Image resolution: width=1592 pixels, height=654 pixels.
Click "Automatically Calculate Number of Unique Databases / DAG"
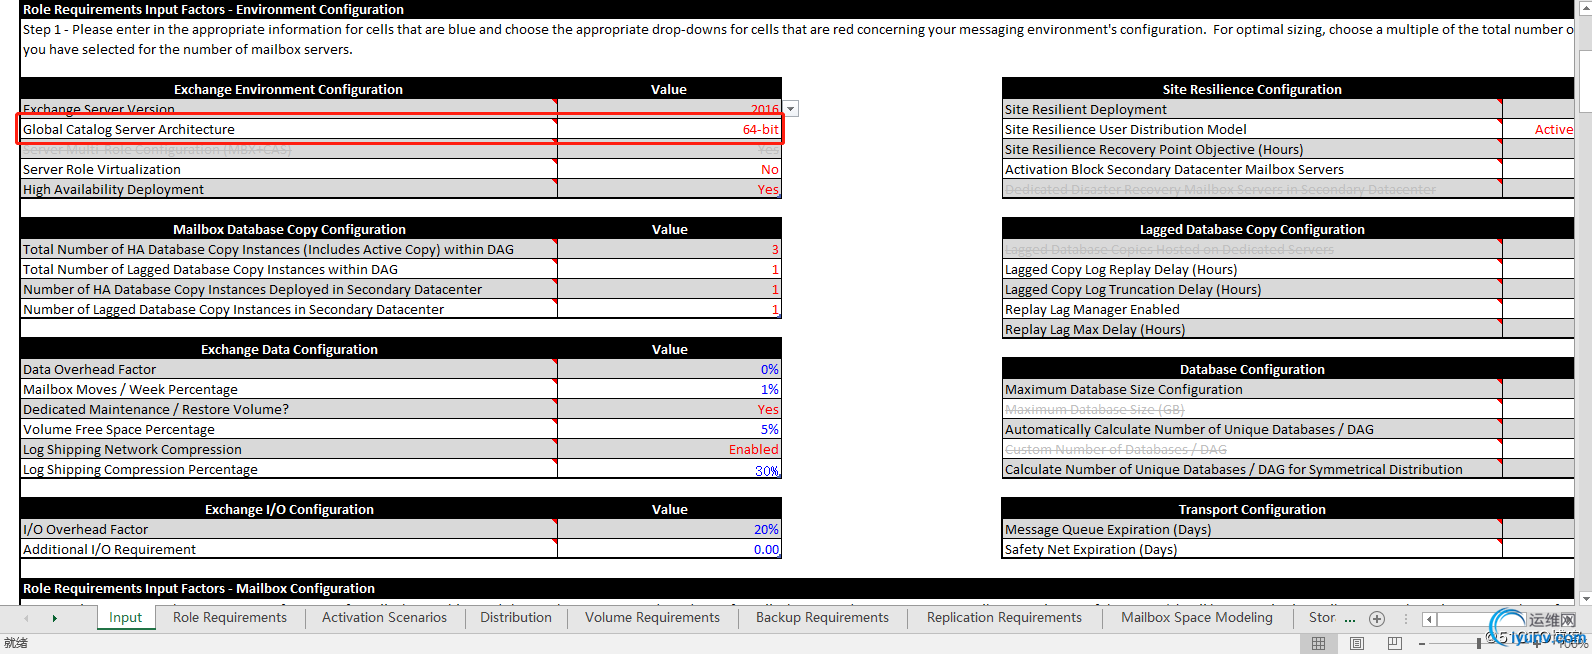[x=1189, y=429]
